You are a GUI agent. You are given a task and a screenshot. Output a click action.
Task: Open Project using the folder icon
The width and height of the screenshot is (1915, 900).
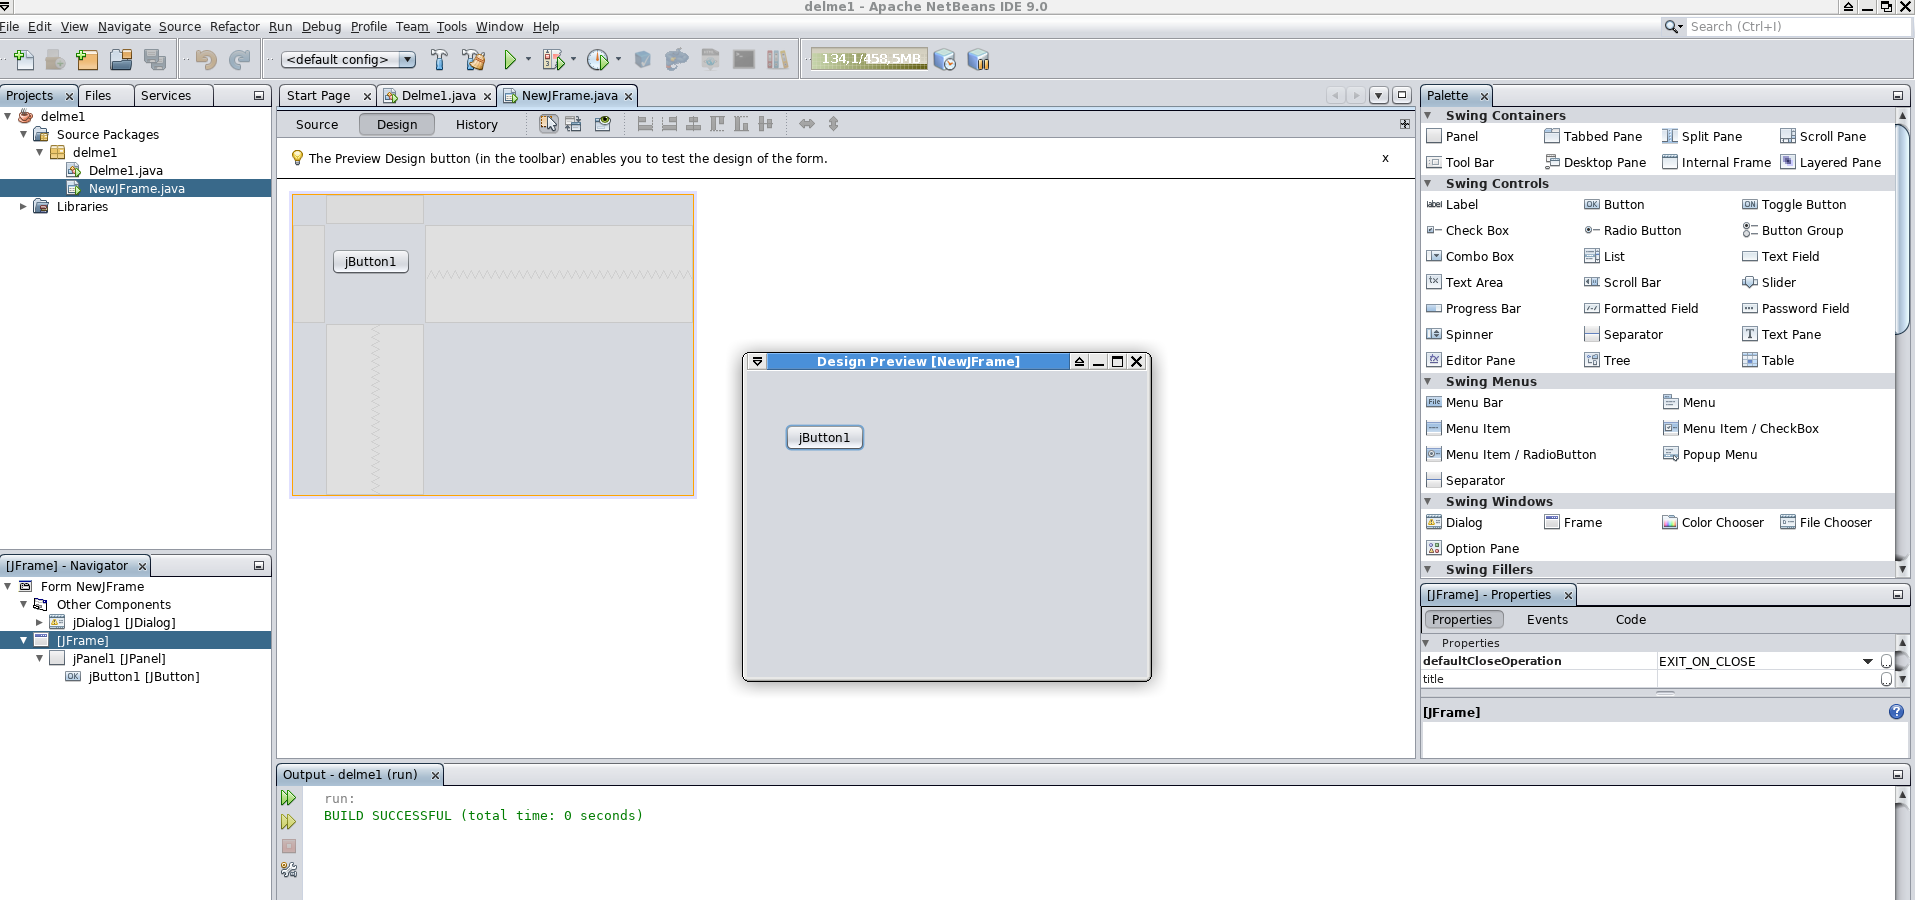pos(121,60)
